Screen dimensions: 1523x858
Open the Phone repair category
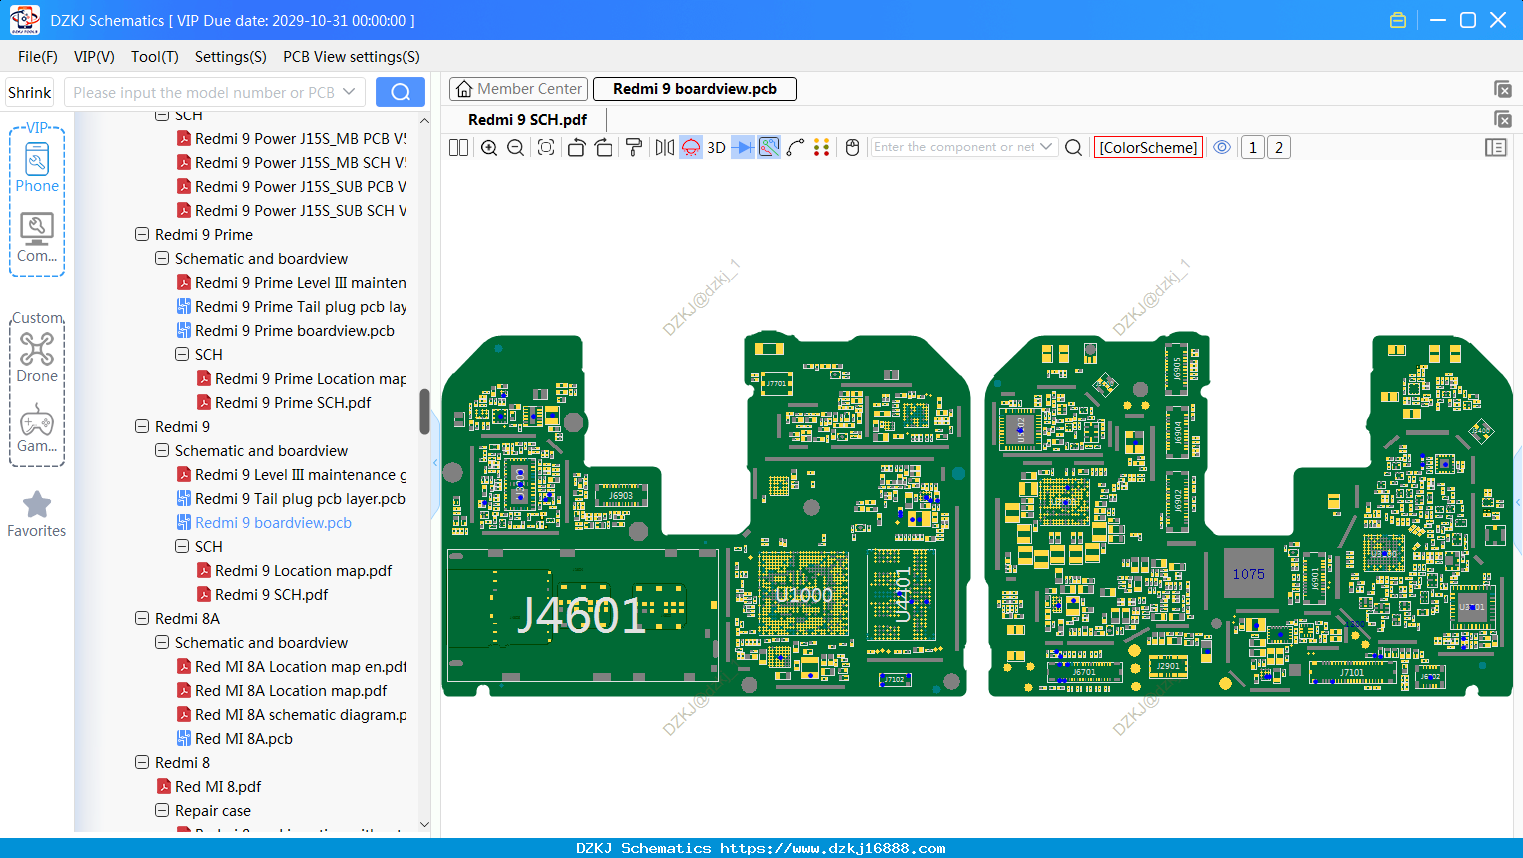click(37, 168)
